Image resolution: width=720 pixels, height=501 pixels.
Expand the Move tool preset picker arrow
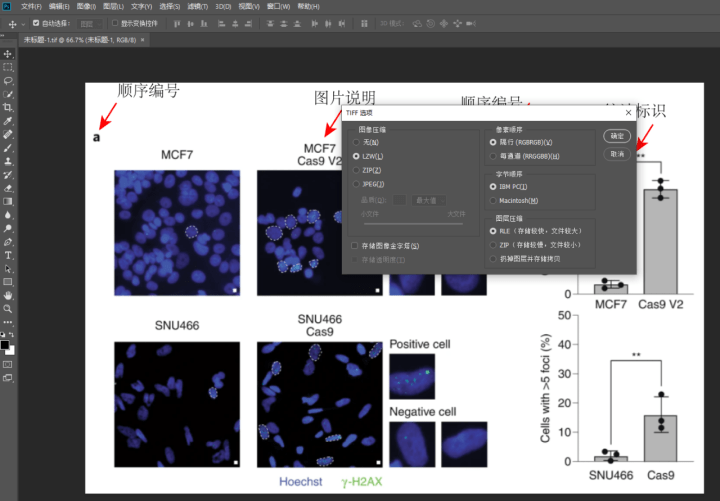23,22
